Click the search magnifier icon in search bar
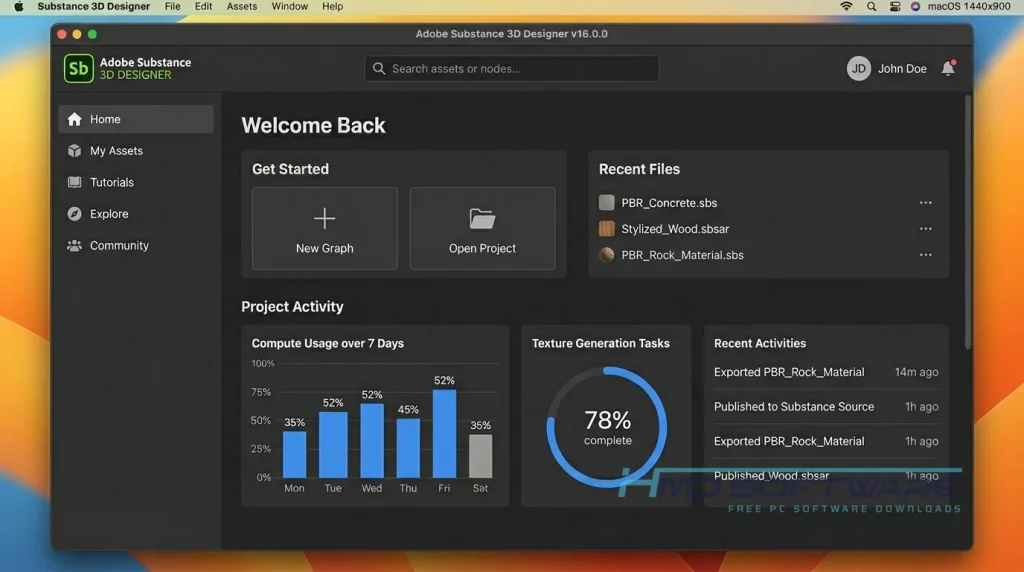This screenshot has width=1024, height=572. click(x=379, y=69)
